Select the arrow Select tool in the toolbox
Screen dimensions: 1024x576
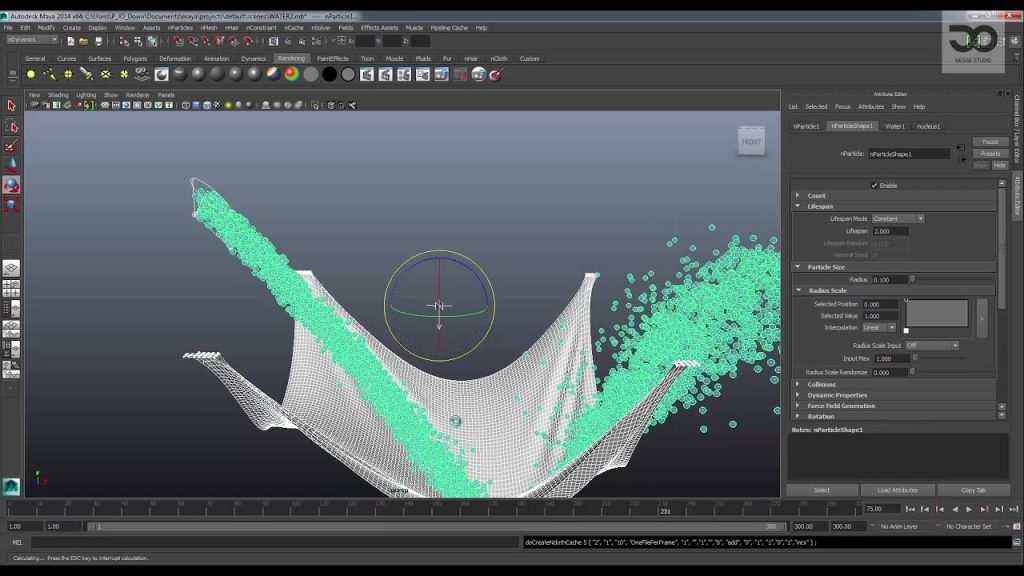[11, 106]
